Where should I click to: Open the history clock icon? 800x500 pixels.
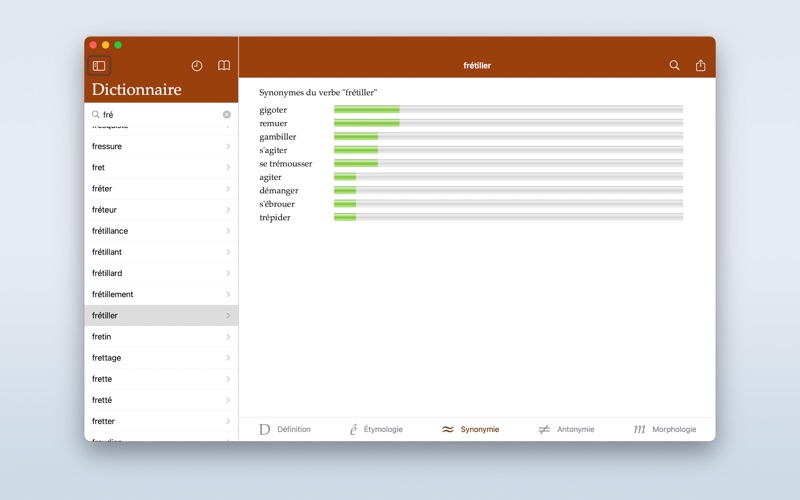(x=197, y=66)
